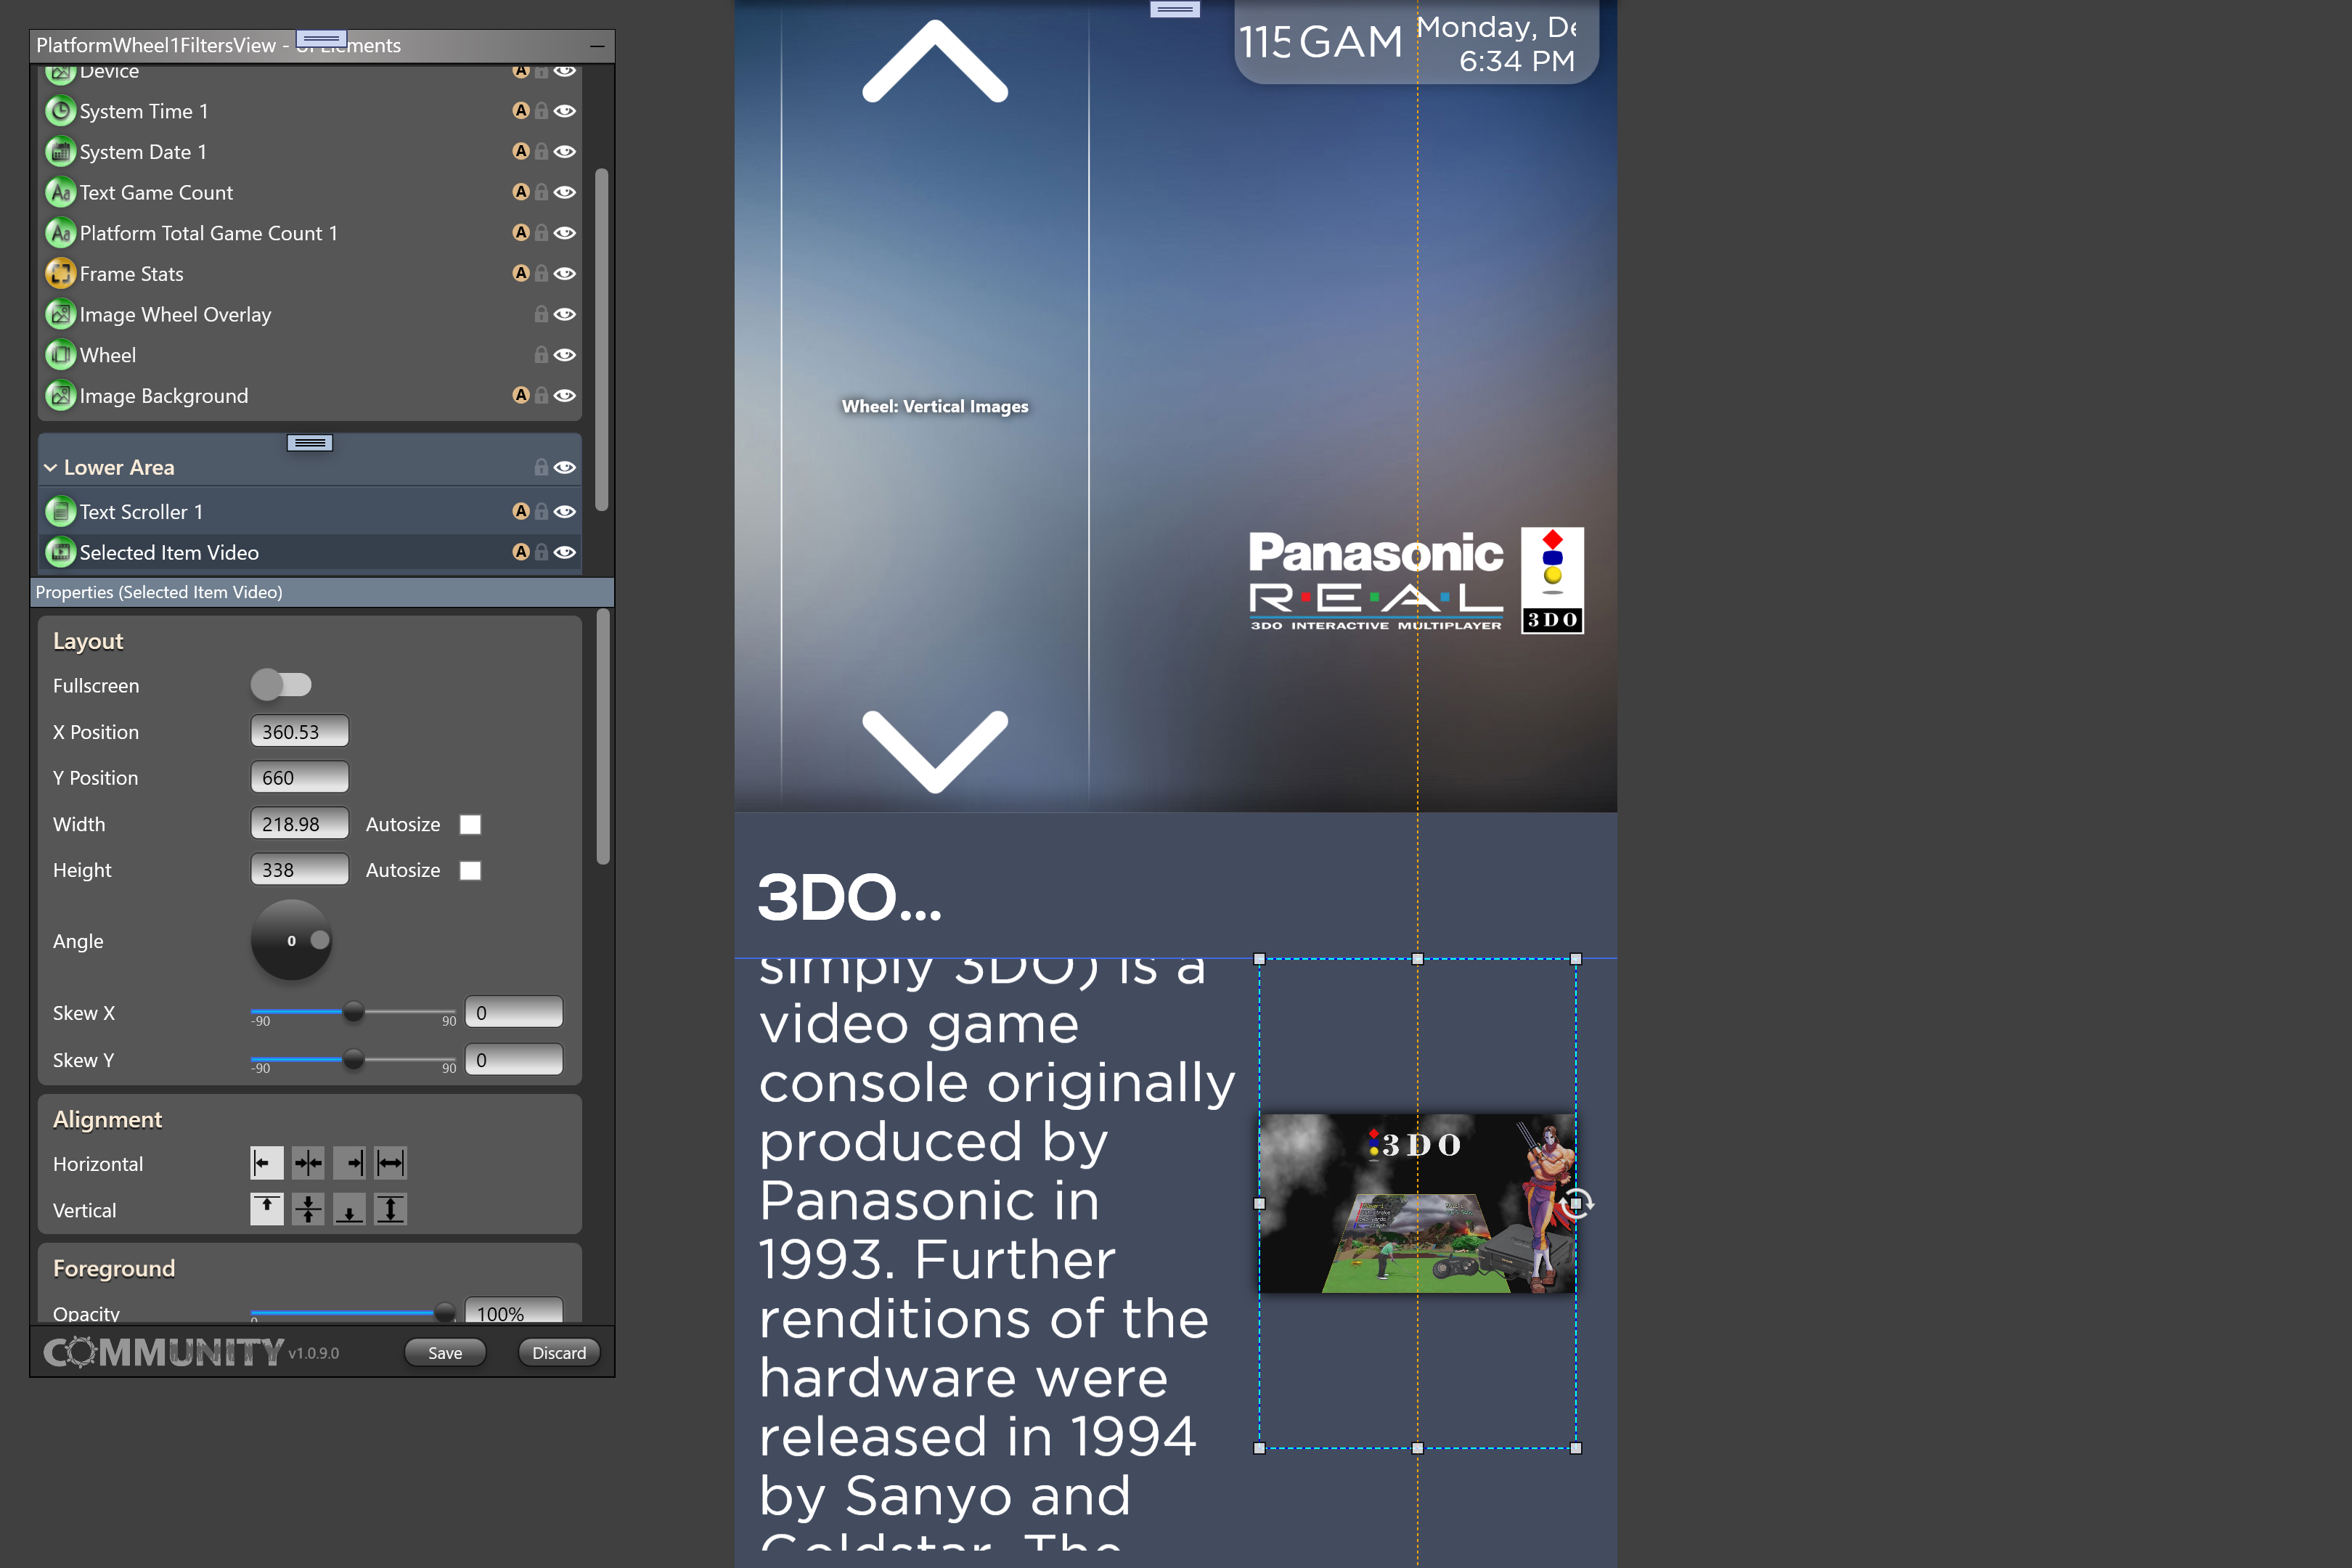Click the Text Scroller 1 element icon
Image resolution: width=2352 pixels, height=1568 pixels.
[x=61, y=512]
